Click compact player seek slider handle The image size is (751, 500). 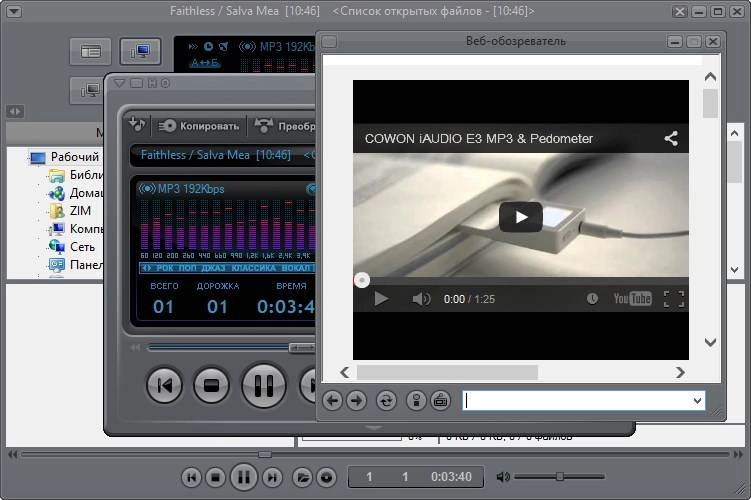pyautogui.click(x=302, y=348)
